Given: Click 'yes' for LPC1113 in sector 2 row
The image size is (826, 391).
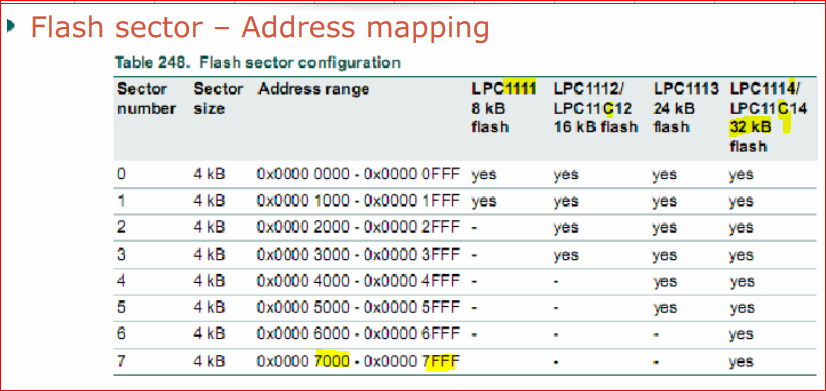Looking at the screenshot, I should 665,229.
